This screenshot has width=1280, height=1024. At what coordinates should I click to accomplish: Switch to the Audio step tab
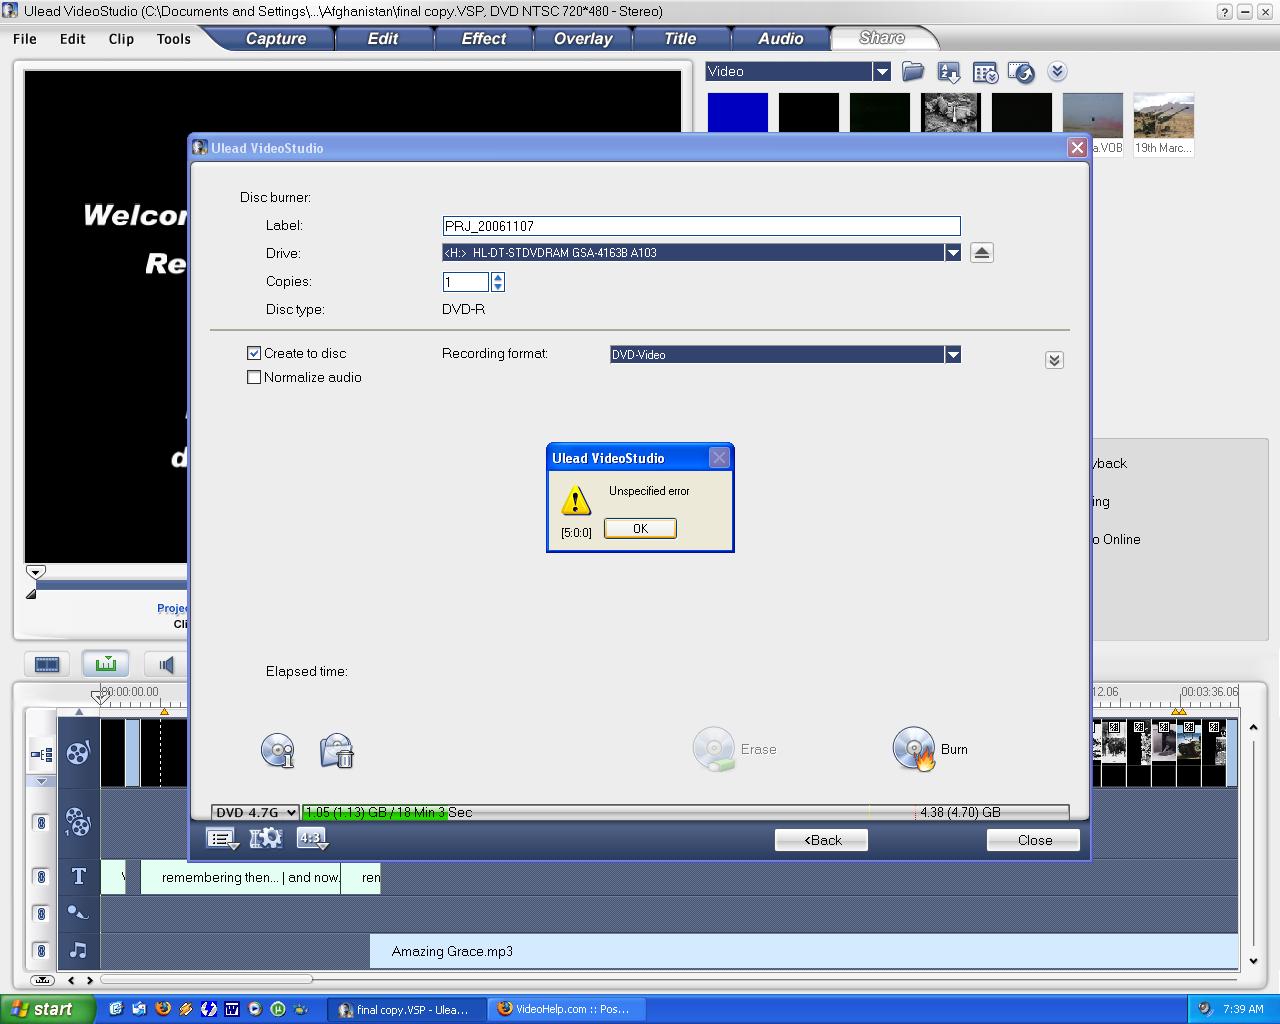[x=781, y=39]
